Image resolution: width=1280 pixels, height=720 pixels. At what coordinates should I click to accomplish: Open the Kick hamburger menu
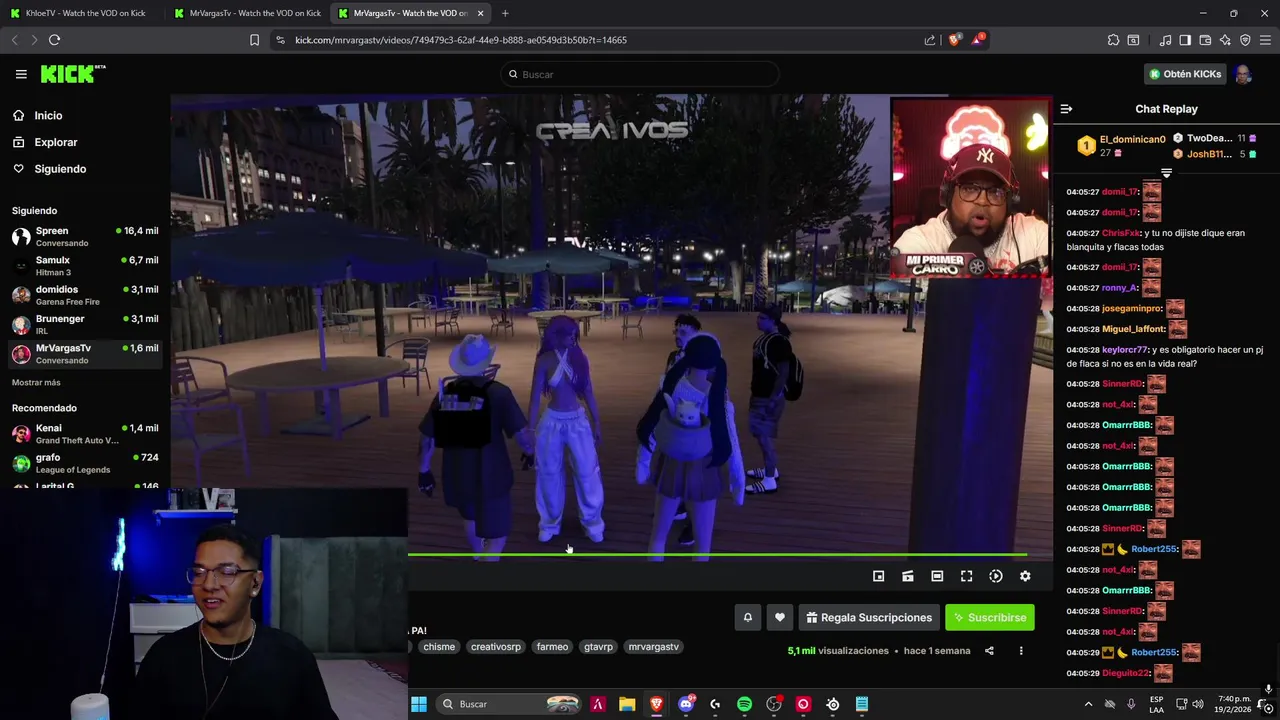point(21,74)
